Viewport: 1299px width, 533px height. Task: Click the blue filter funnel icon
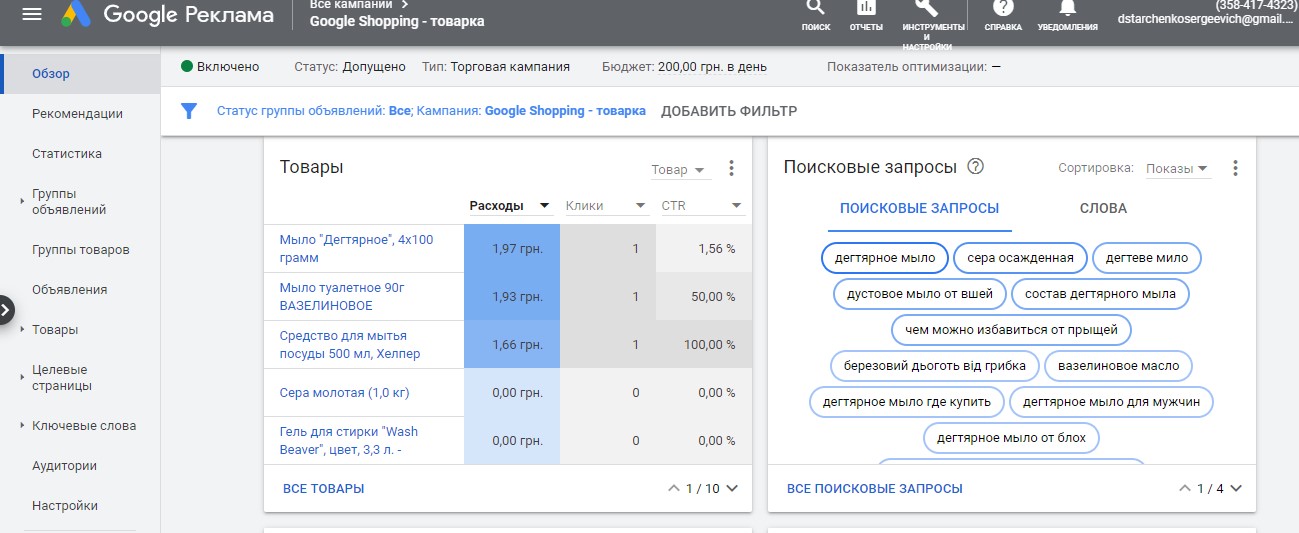point(189,111)
